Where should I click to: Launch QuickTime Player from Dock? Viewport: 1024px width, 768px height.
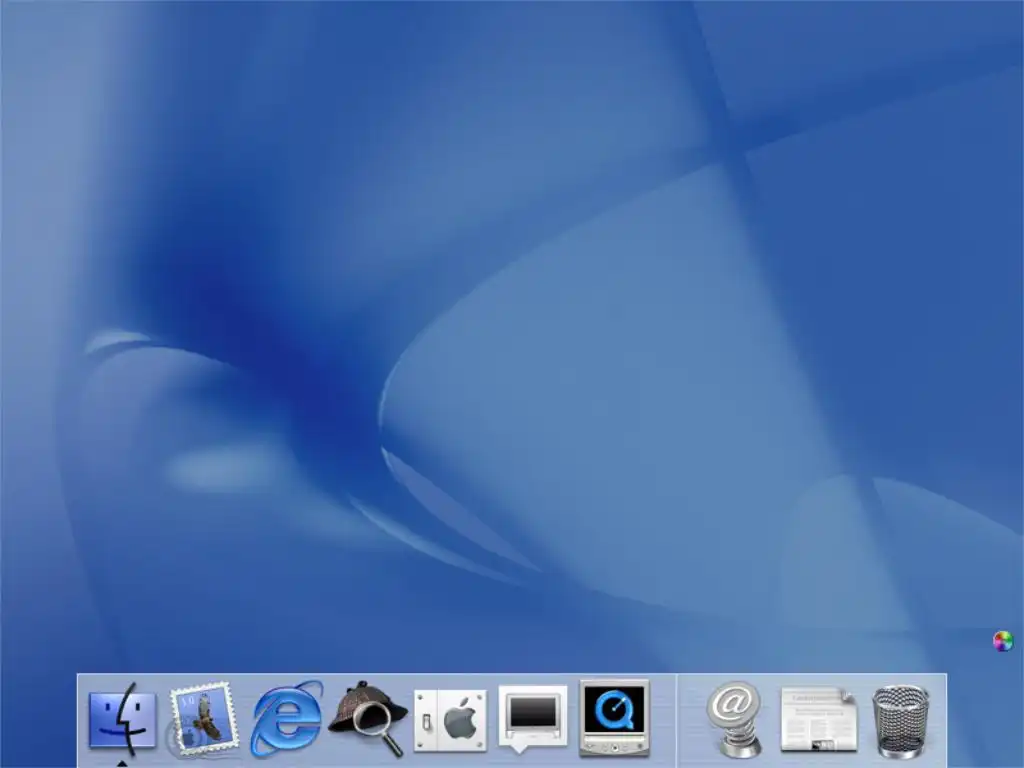pos(614,717)
